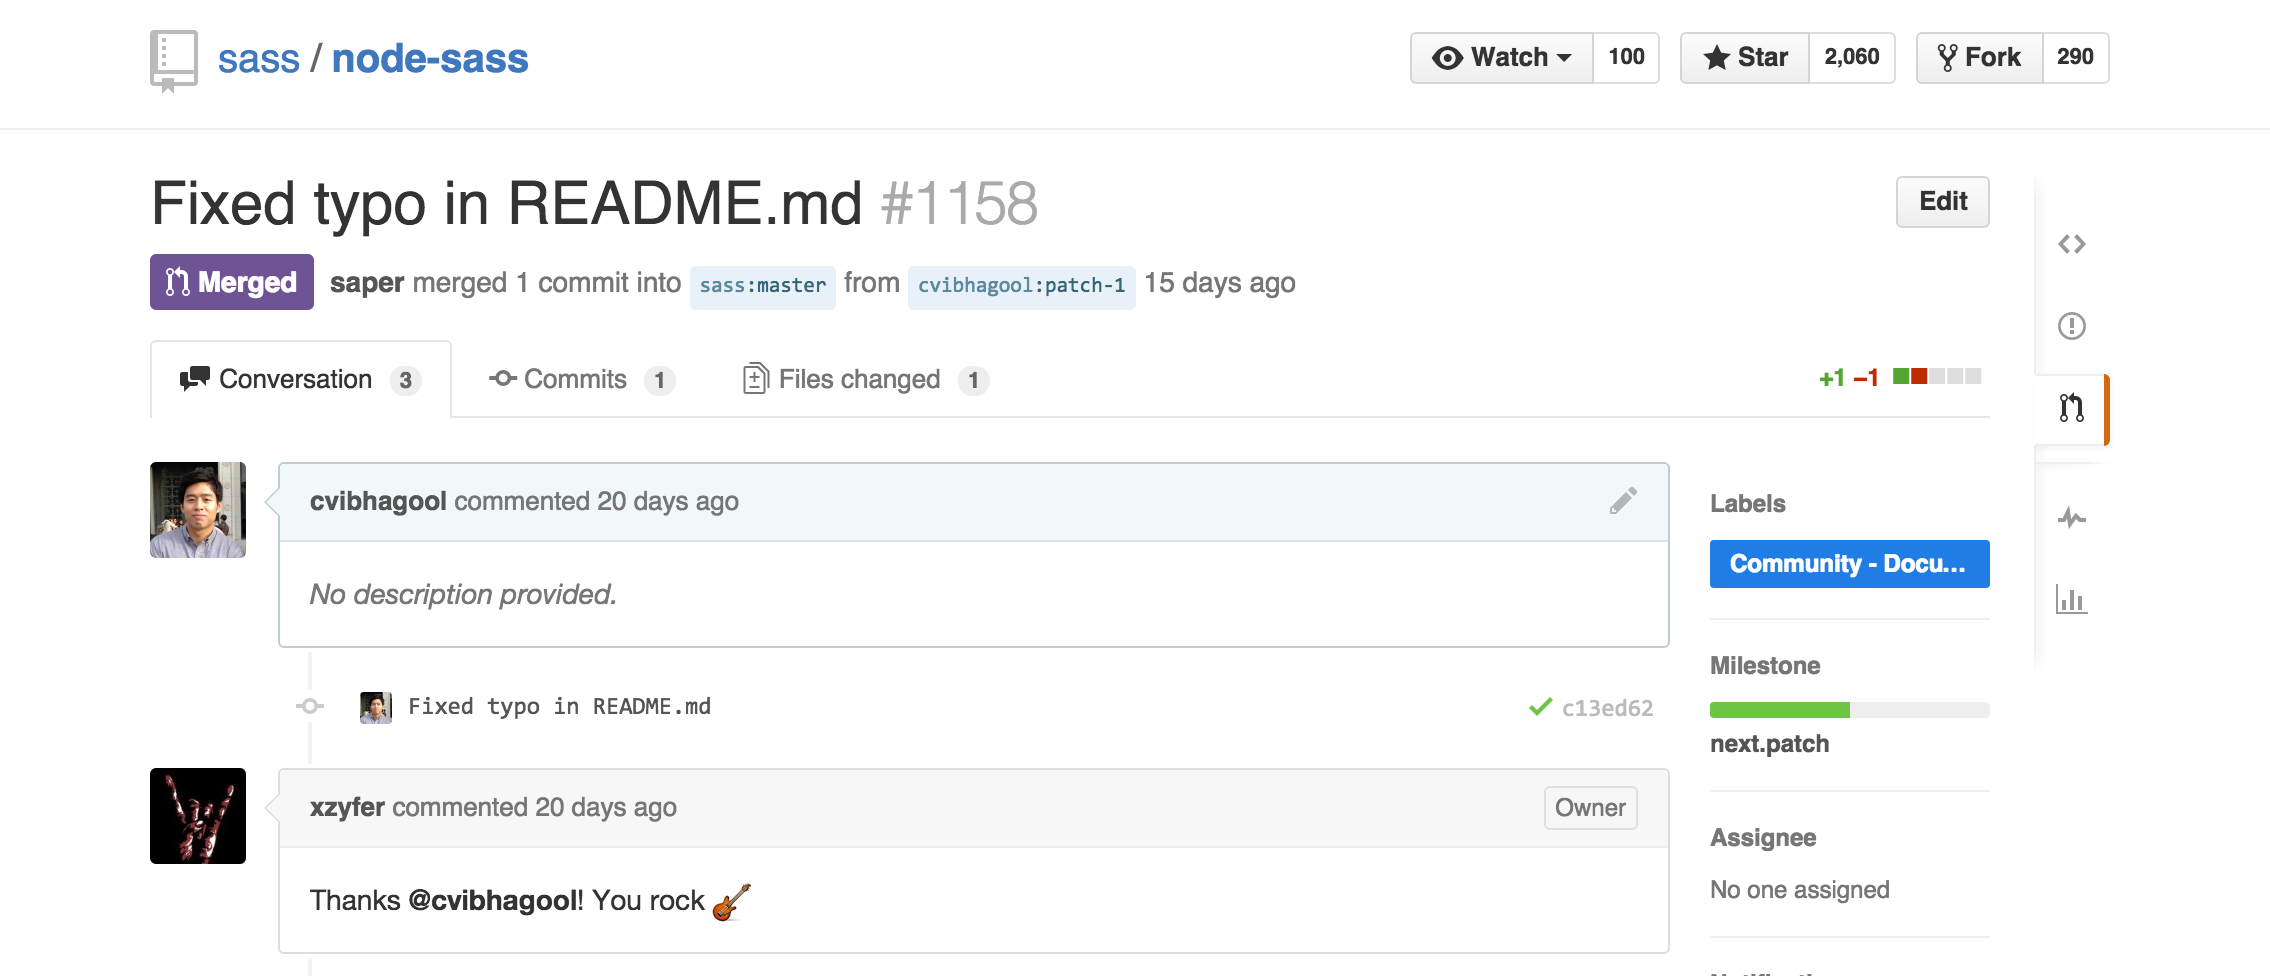The width and height of the screenshot is (2270, 976).
Task: Edit cvibhagool's comment with pencil icon
Action: 1623,501
